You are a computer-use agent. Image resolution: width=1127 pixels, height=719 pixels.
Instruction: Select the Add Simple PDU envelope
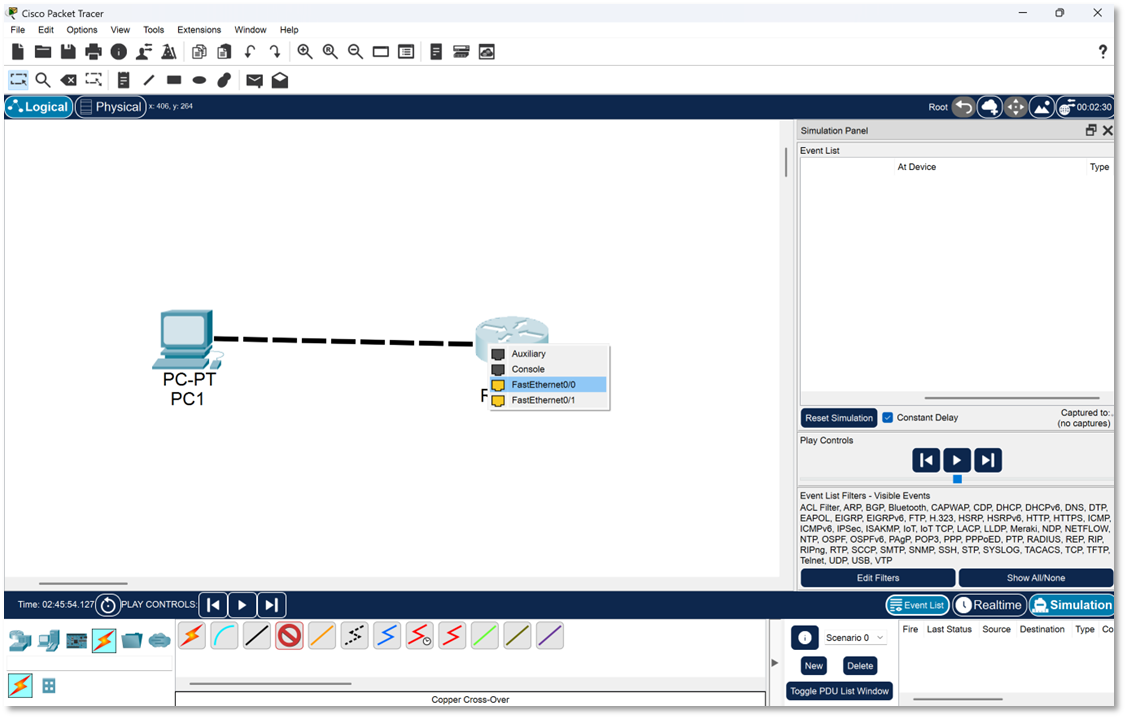point(254,81)
